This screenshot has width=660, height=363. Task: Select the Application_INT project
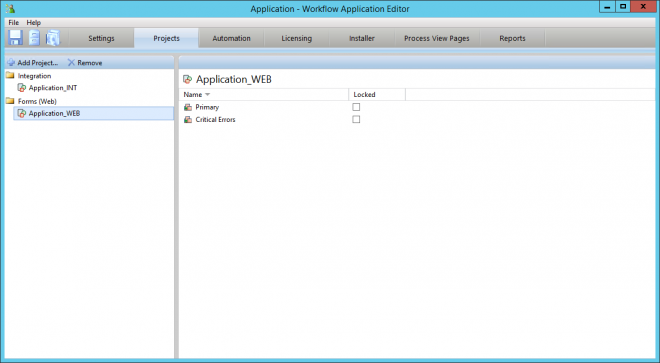pyautogui.click(x=48, y=88)
